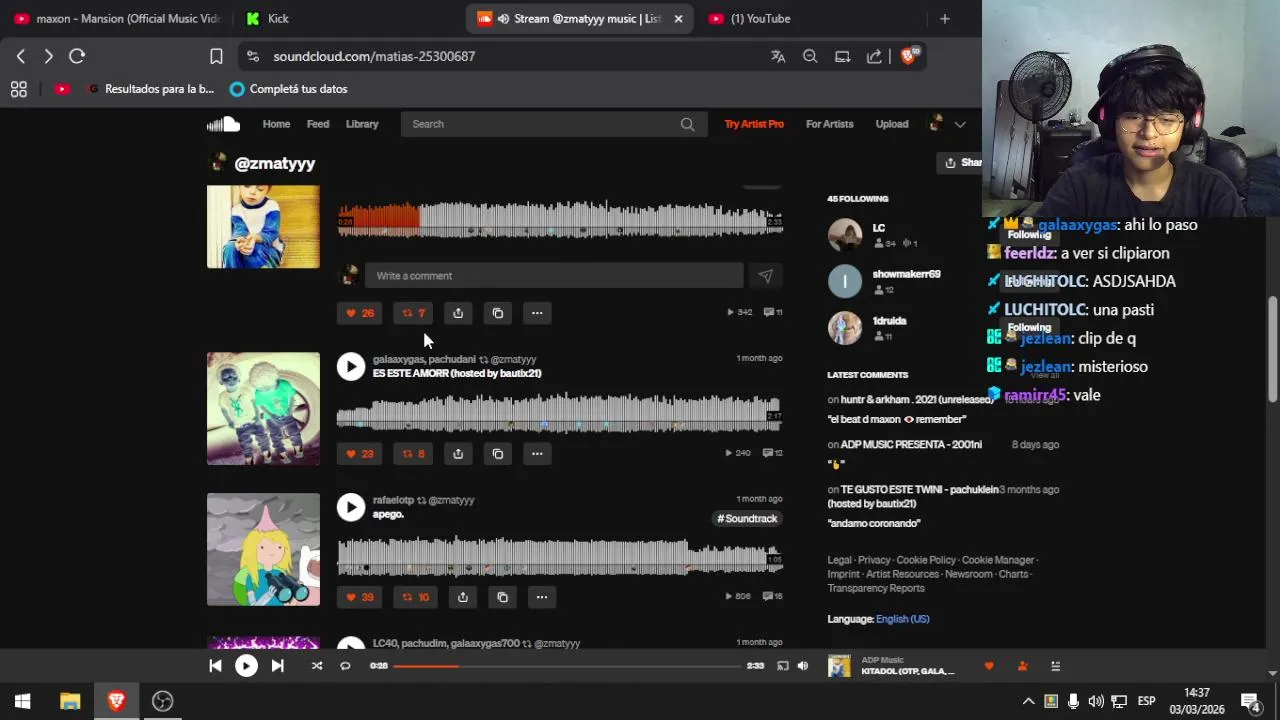Click the search magnifier icon in SoundCloud header
Viewport: 1280px width, 720px height.
(x=687, y=124)
